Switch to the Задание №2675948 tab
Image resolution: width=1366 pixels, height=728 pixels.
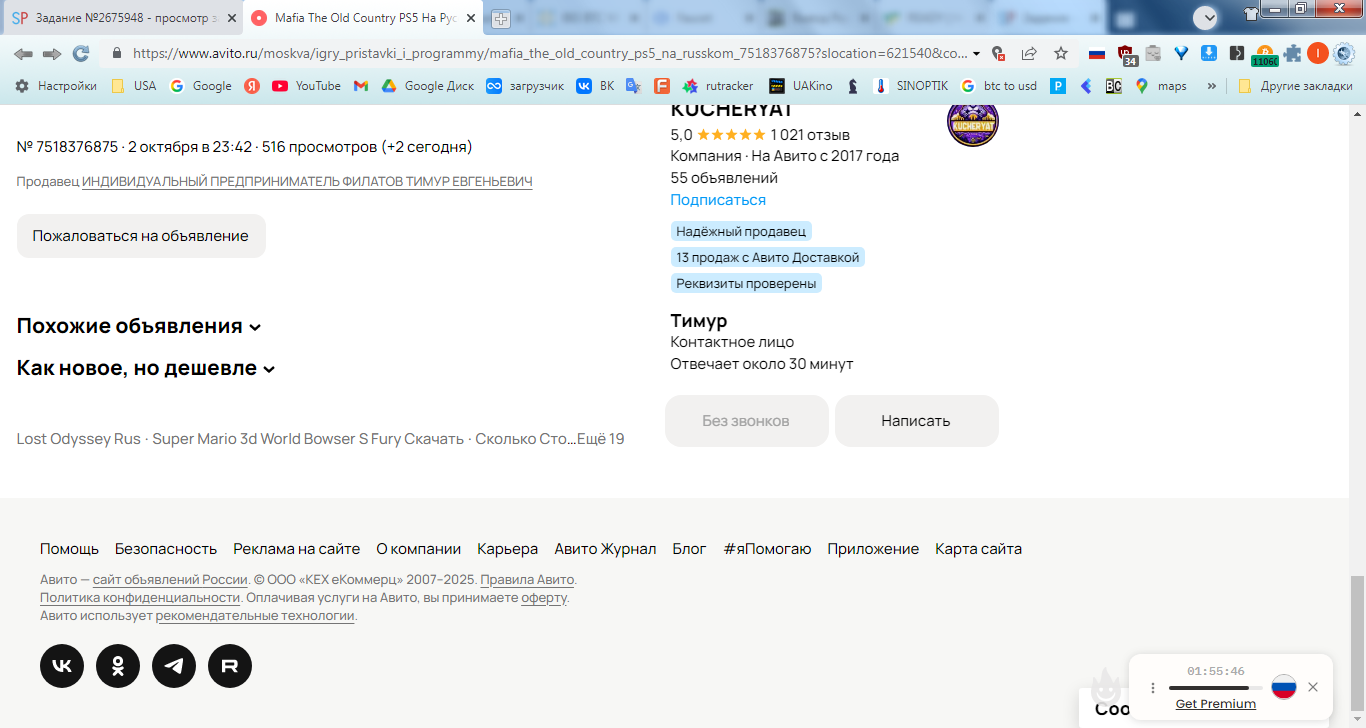coord(120,18)
